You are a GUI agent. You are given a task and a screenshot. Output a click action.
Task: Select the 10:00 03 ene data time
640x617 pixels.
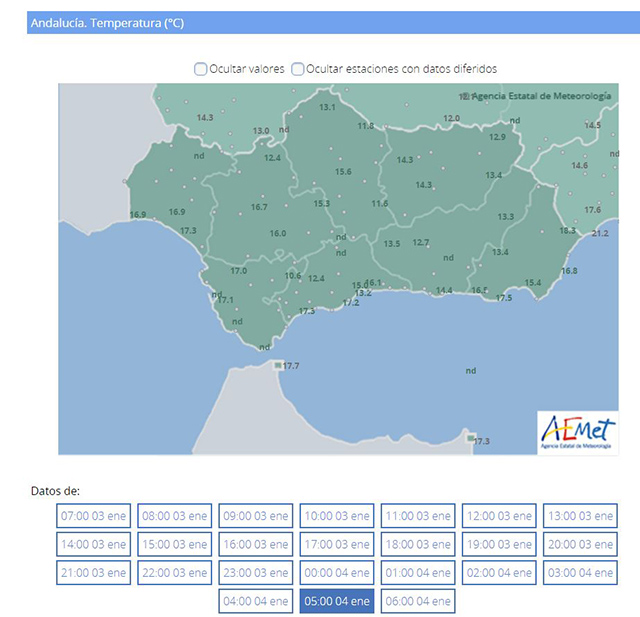(x=337, y=516)
